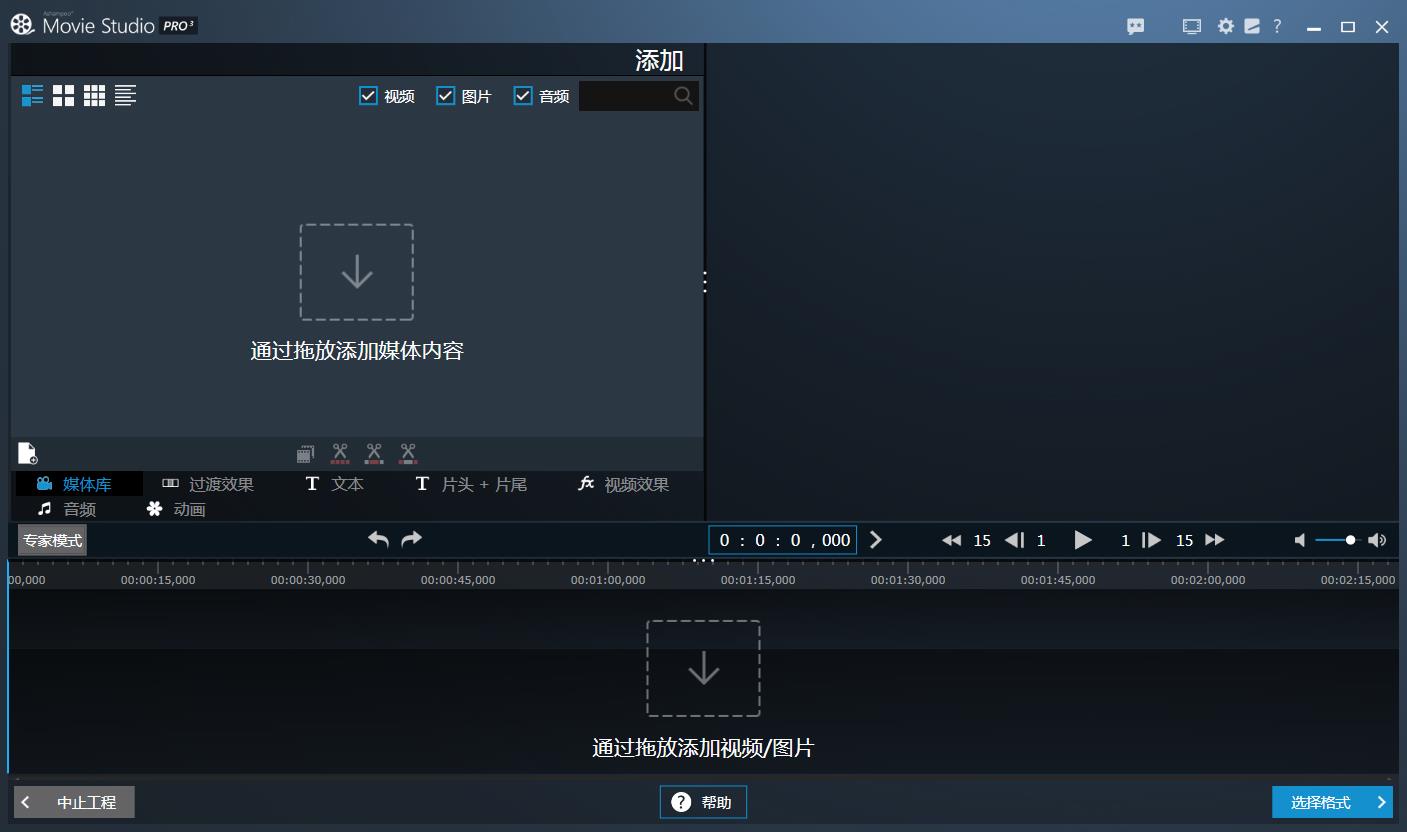Screen dimensions: 1407x832
Task: Switch media view to large thumbnail grid
Action: click(x=63, y=95)
